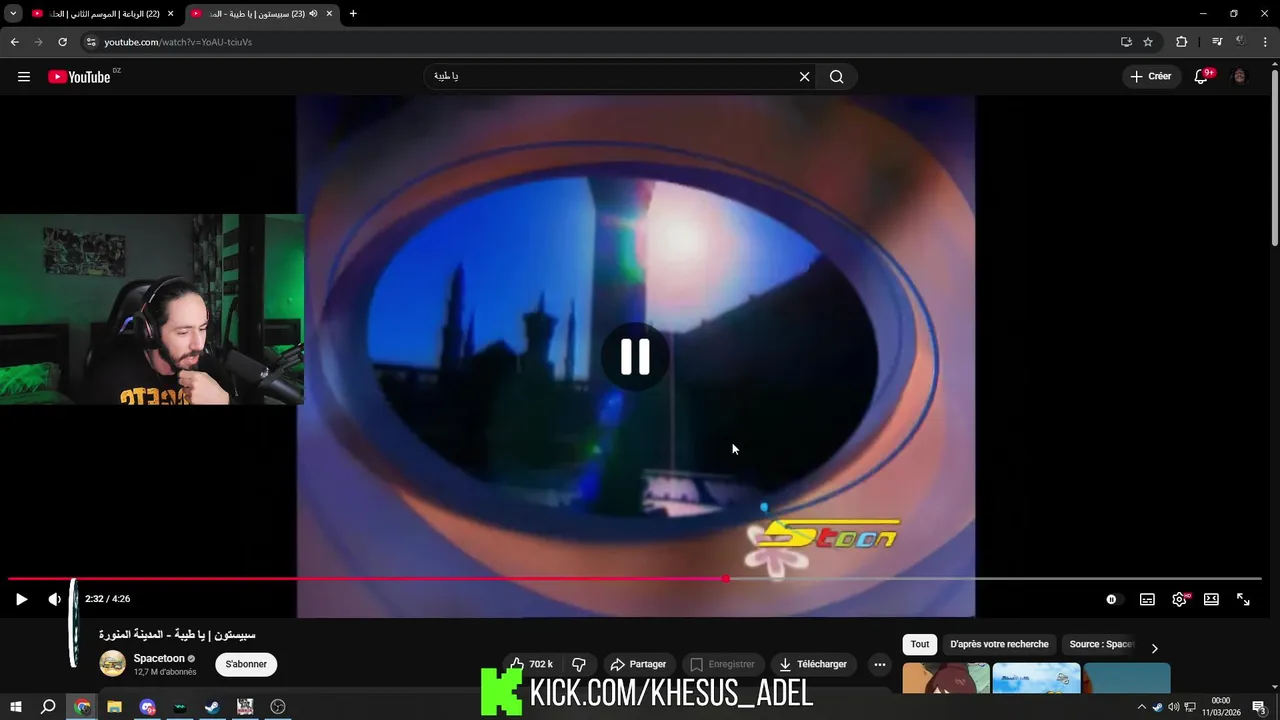This screenshot has width=1280, height=720.
Task: Open the media controls toolbar icon
Action: (1217, 42)
